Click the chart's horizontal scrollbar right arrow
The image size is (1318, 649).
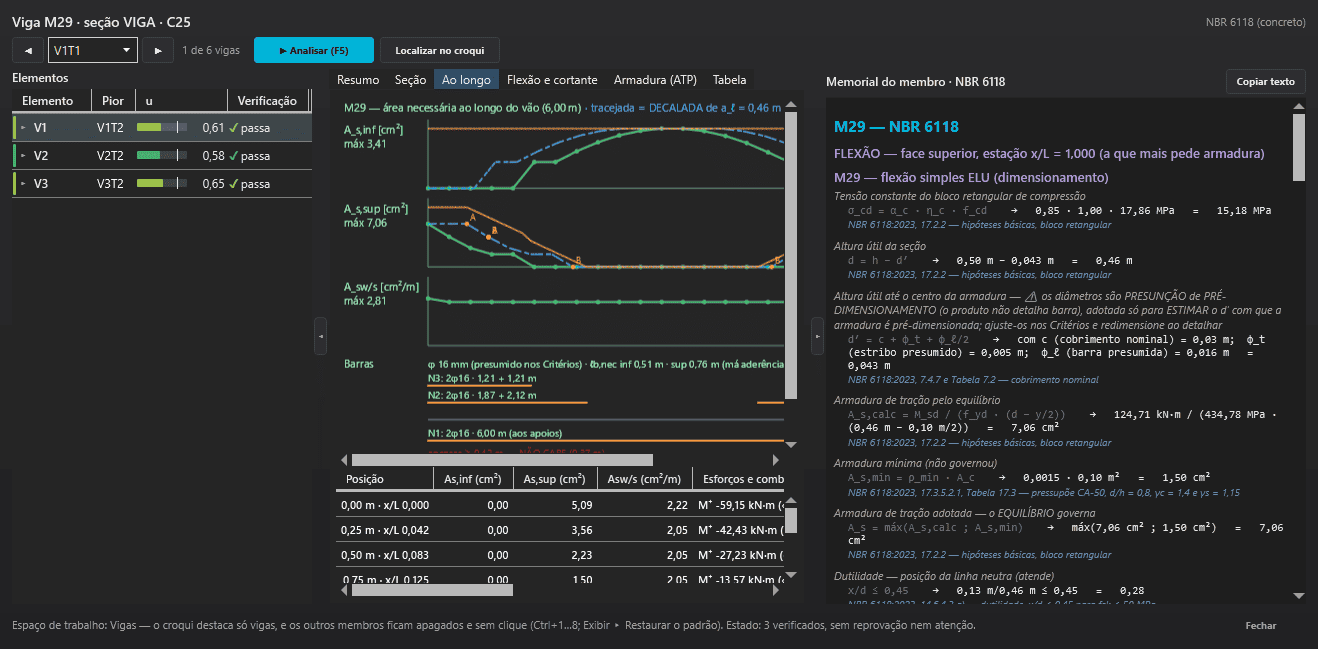click(776, 460)
